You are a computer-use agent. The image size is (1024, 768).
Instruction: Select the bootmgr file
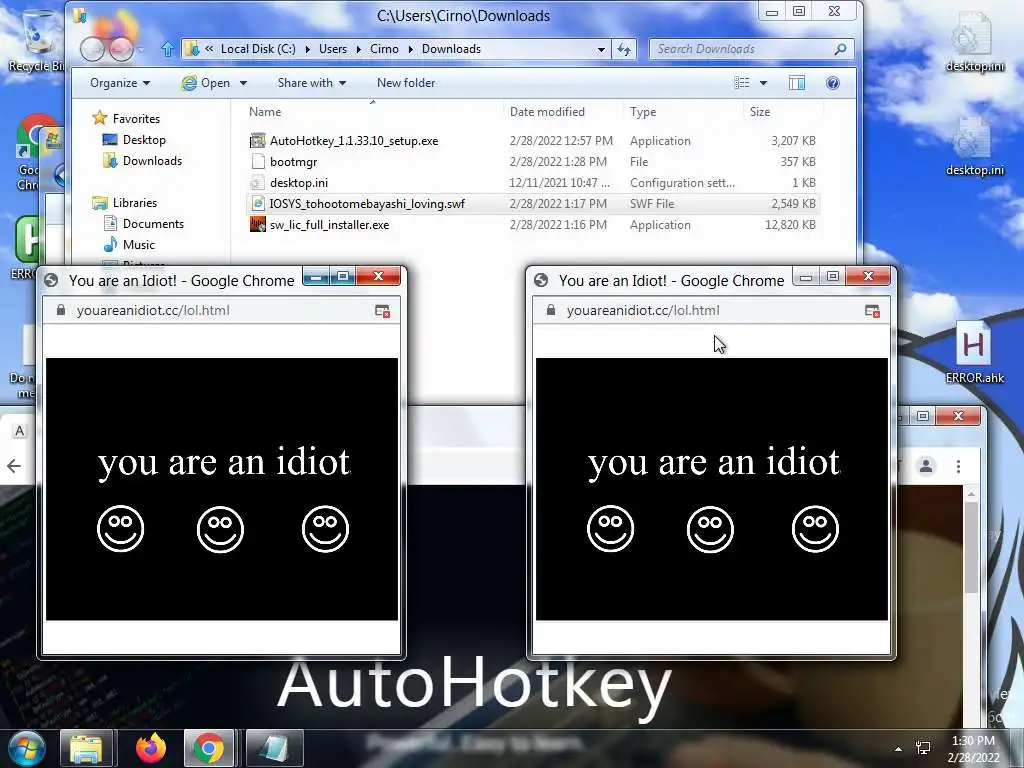pos(532,161)
